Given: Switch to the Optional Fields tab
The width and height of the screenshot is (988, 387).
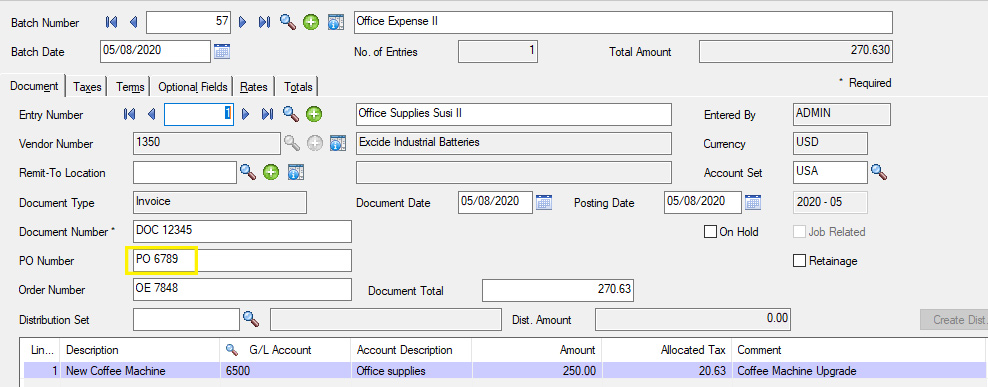Looking at the screenshot, I should pyautogui.click(x=192, y=87).
